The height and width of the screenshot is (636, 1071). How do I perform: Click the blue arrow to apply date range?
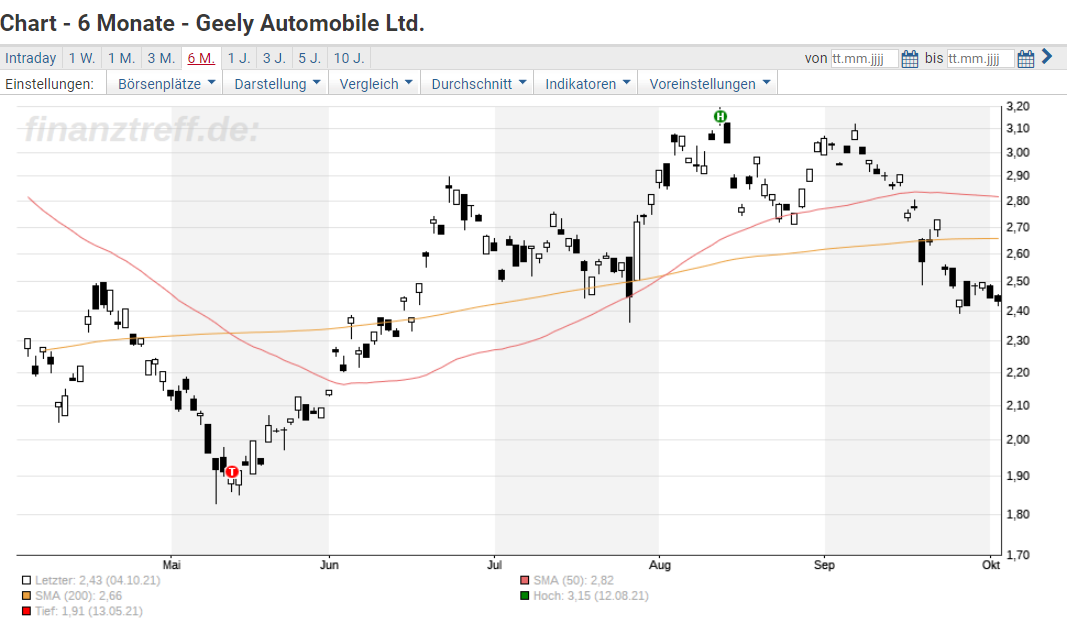tap(1047, 57)
